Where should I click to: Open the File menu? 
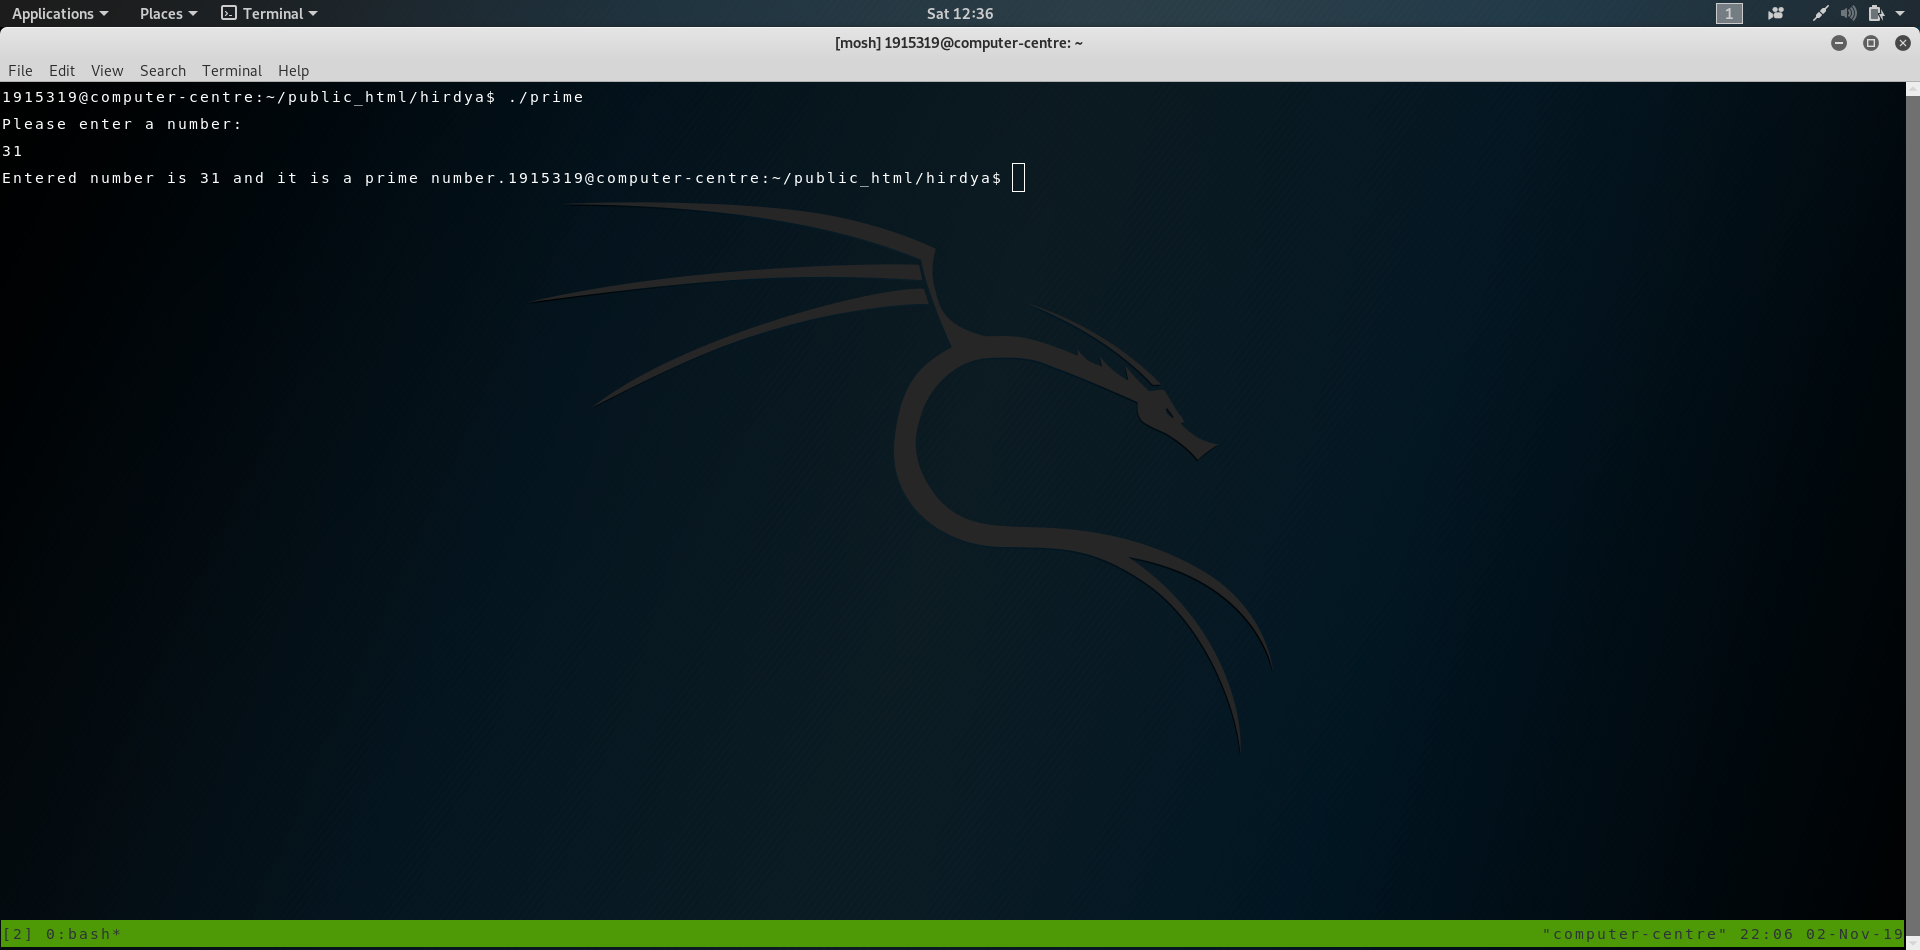[20, 71]
